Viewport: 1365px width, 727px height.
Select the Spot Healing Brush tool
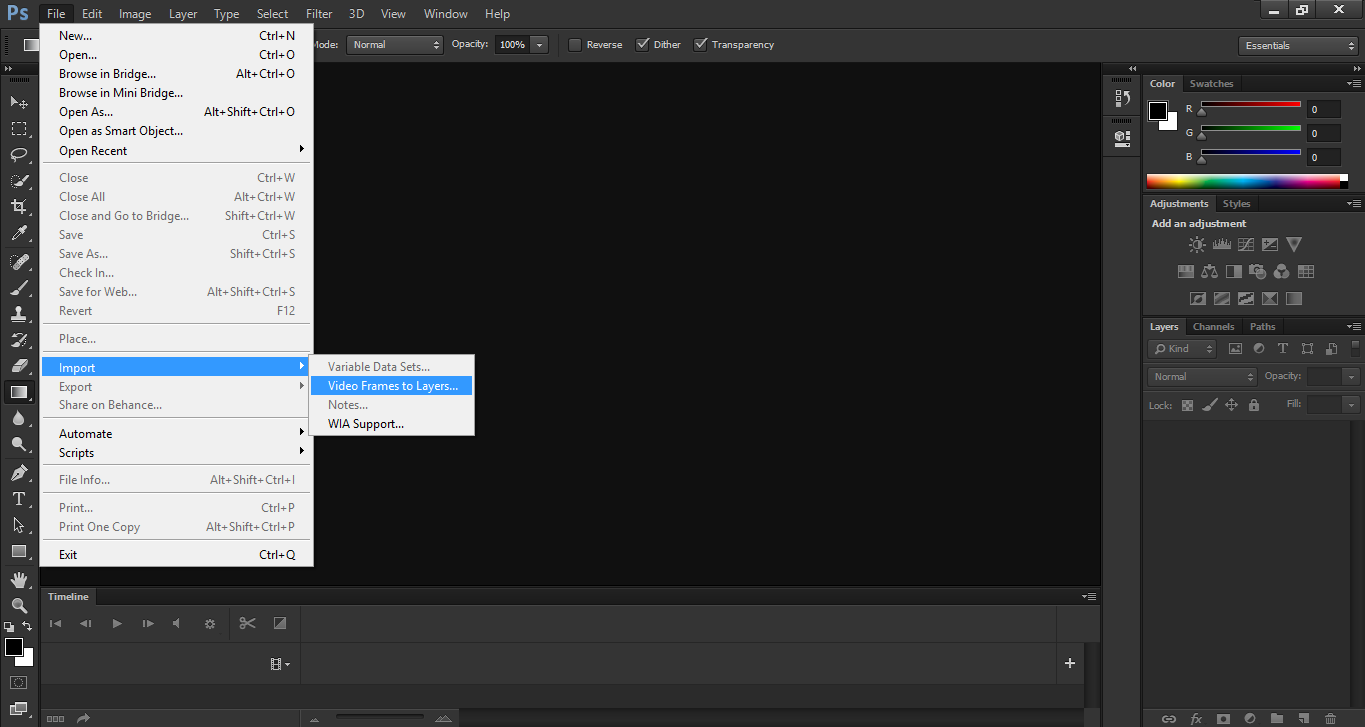point(19,261)
